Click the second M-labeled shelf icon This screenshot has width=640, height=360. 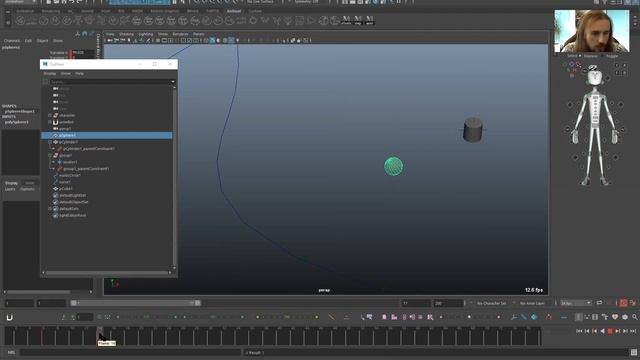click(358, 20)
